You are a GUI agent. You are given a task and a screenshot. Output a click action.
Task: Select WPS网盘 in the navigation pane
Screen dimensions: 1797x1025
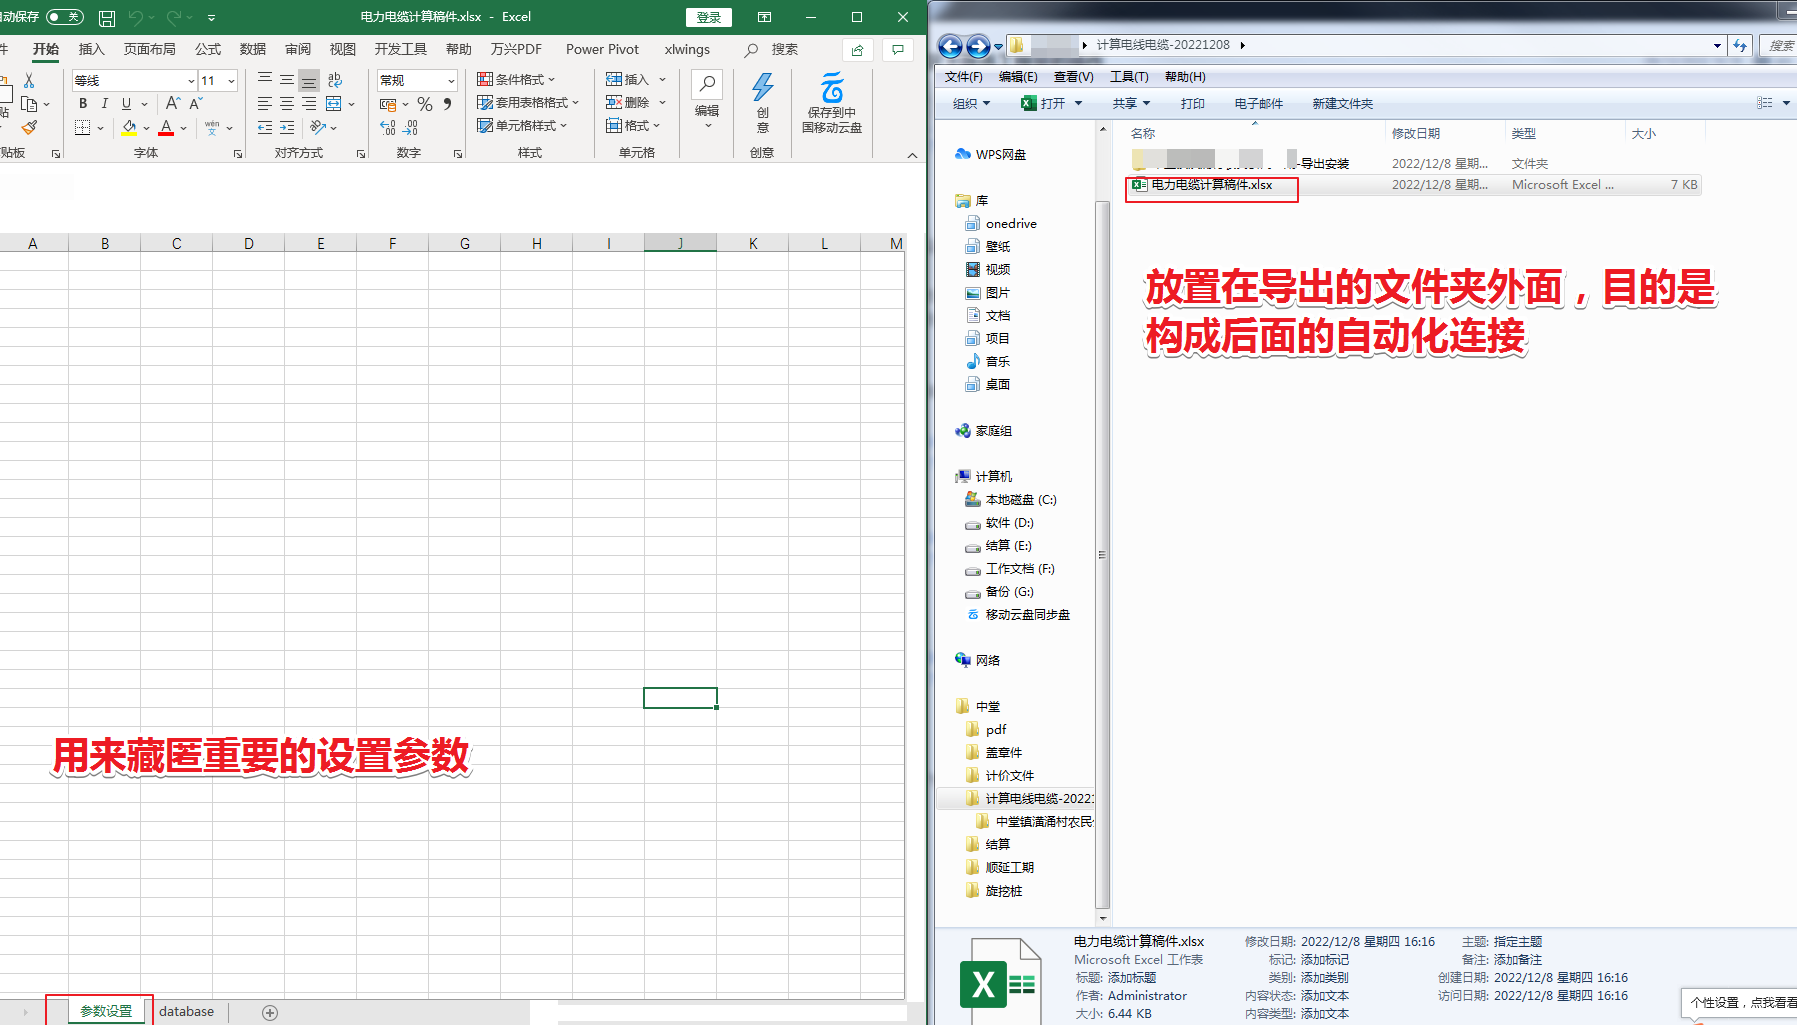pyautogui.click(x=991, y=154)
